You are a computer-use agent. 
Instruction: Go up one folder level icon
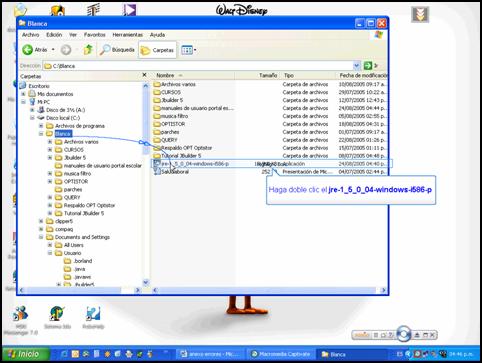click(88, 50)
